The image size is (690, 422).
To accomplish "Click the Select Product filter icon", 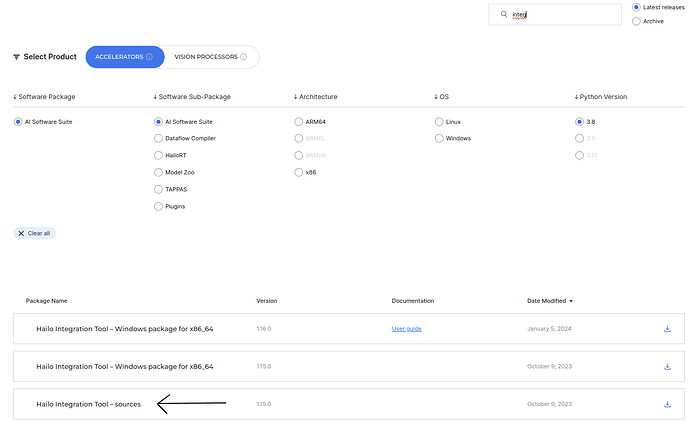I will (15, 57).
